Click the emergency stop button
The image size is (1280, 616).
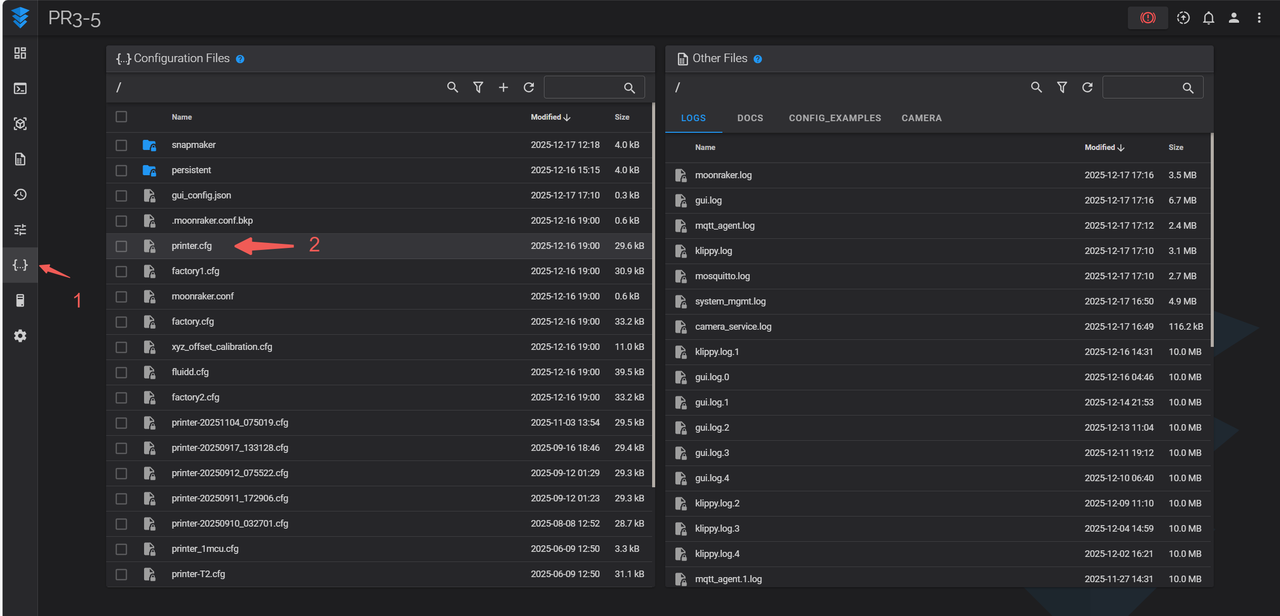coord(1147,18)
